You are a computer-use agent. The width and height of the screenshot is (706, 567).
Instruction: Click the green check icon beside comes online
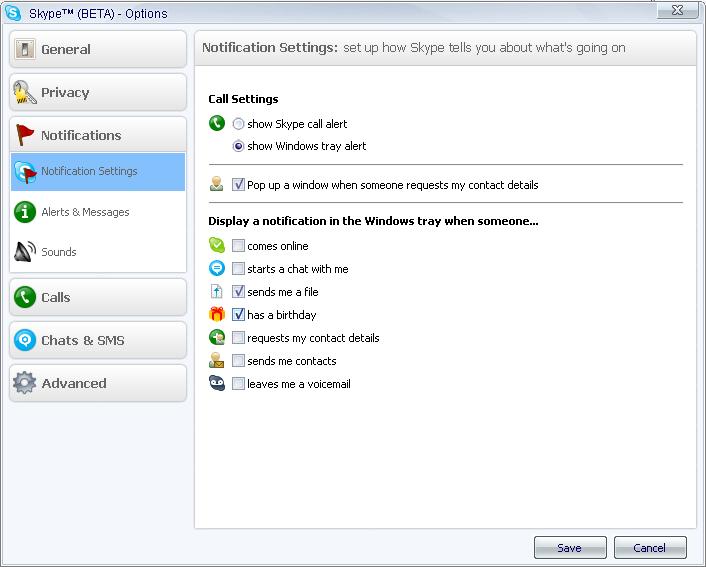pyautogui.click(x=217, y=245)
